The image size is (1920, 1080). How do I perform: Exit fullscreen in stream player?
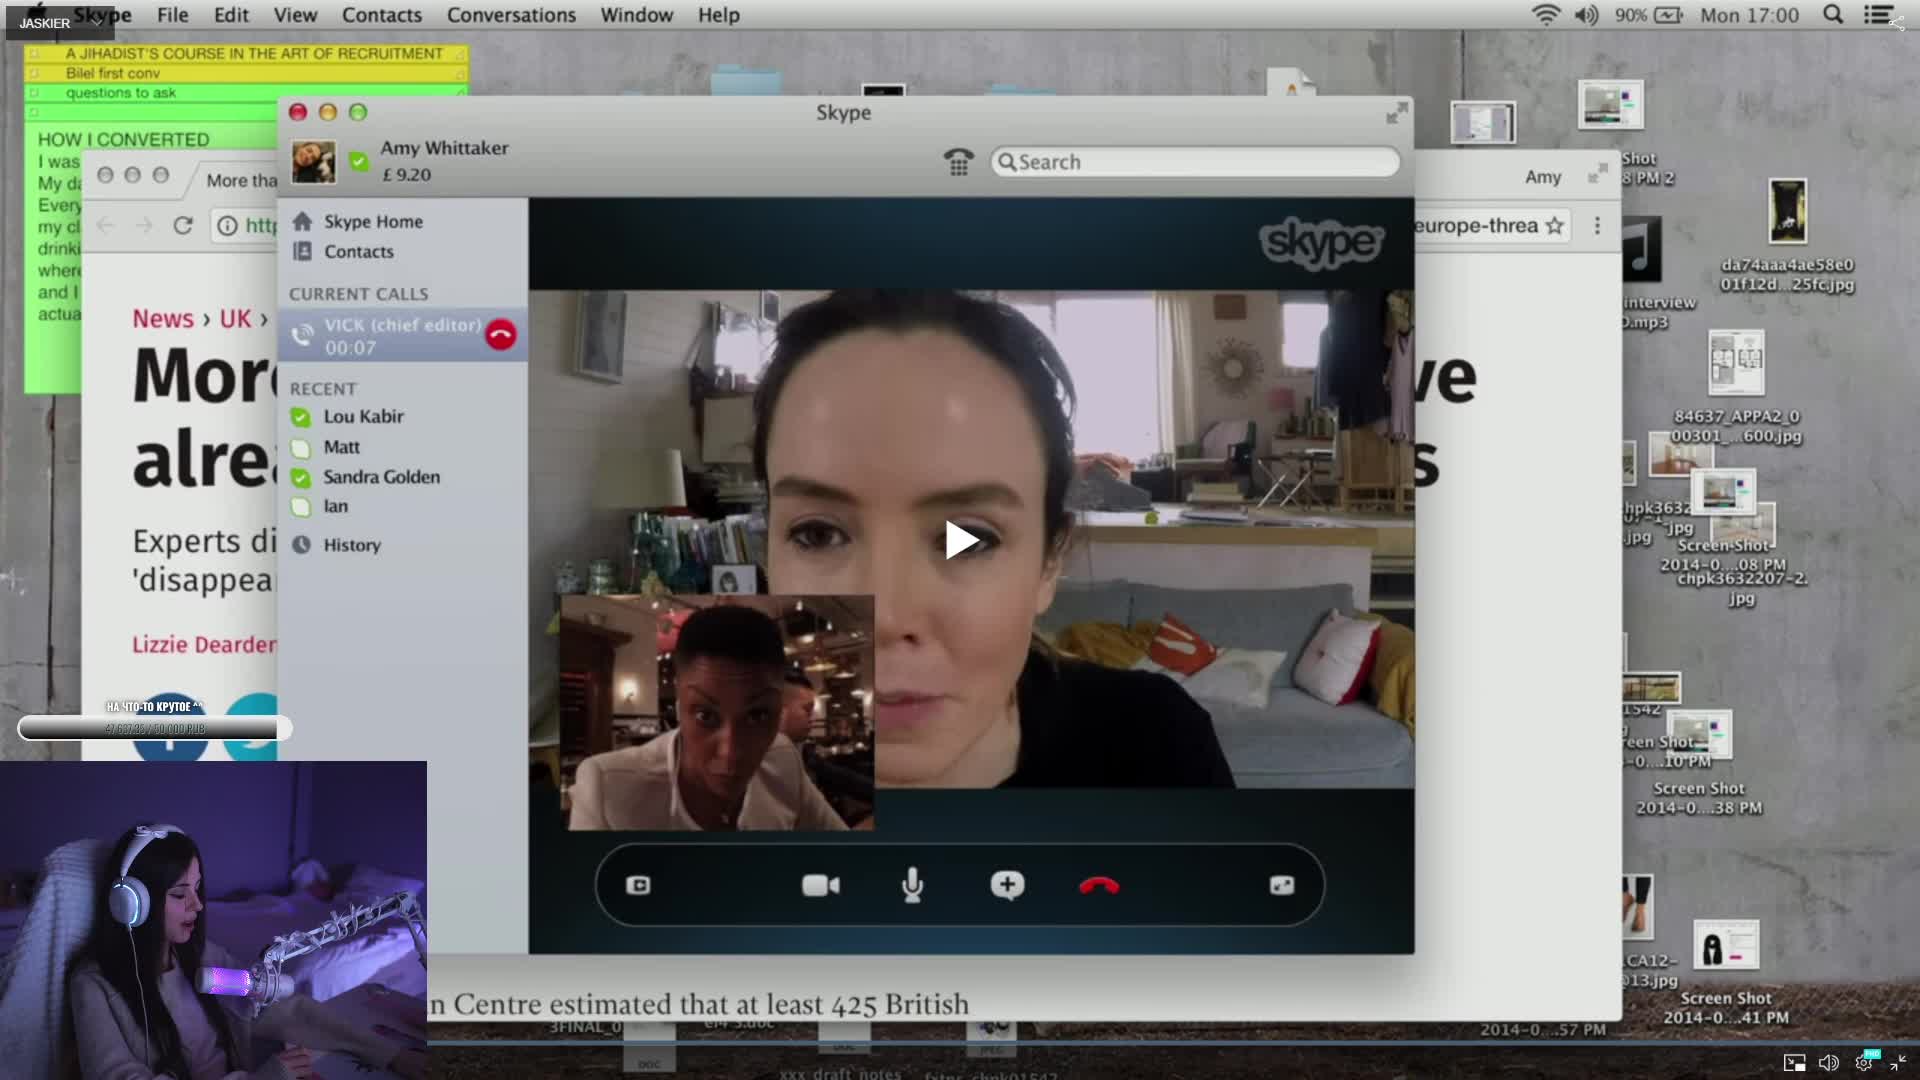[x=1898, y=1063]
